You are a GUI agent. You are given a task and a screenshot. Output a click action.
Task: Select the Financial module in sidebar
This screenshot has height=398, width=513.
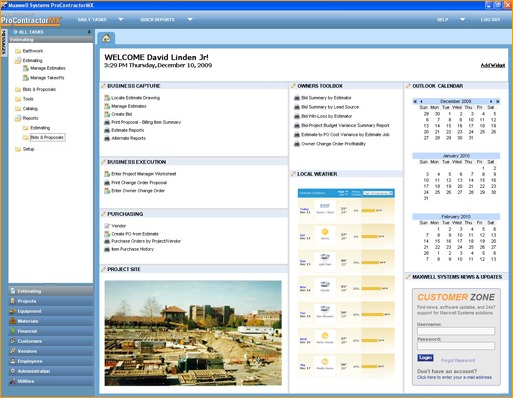click(51, 331)
